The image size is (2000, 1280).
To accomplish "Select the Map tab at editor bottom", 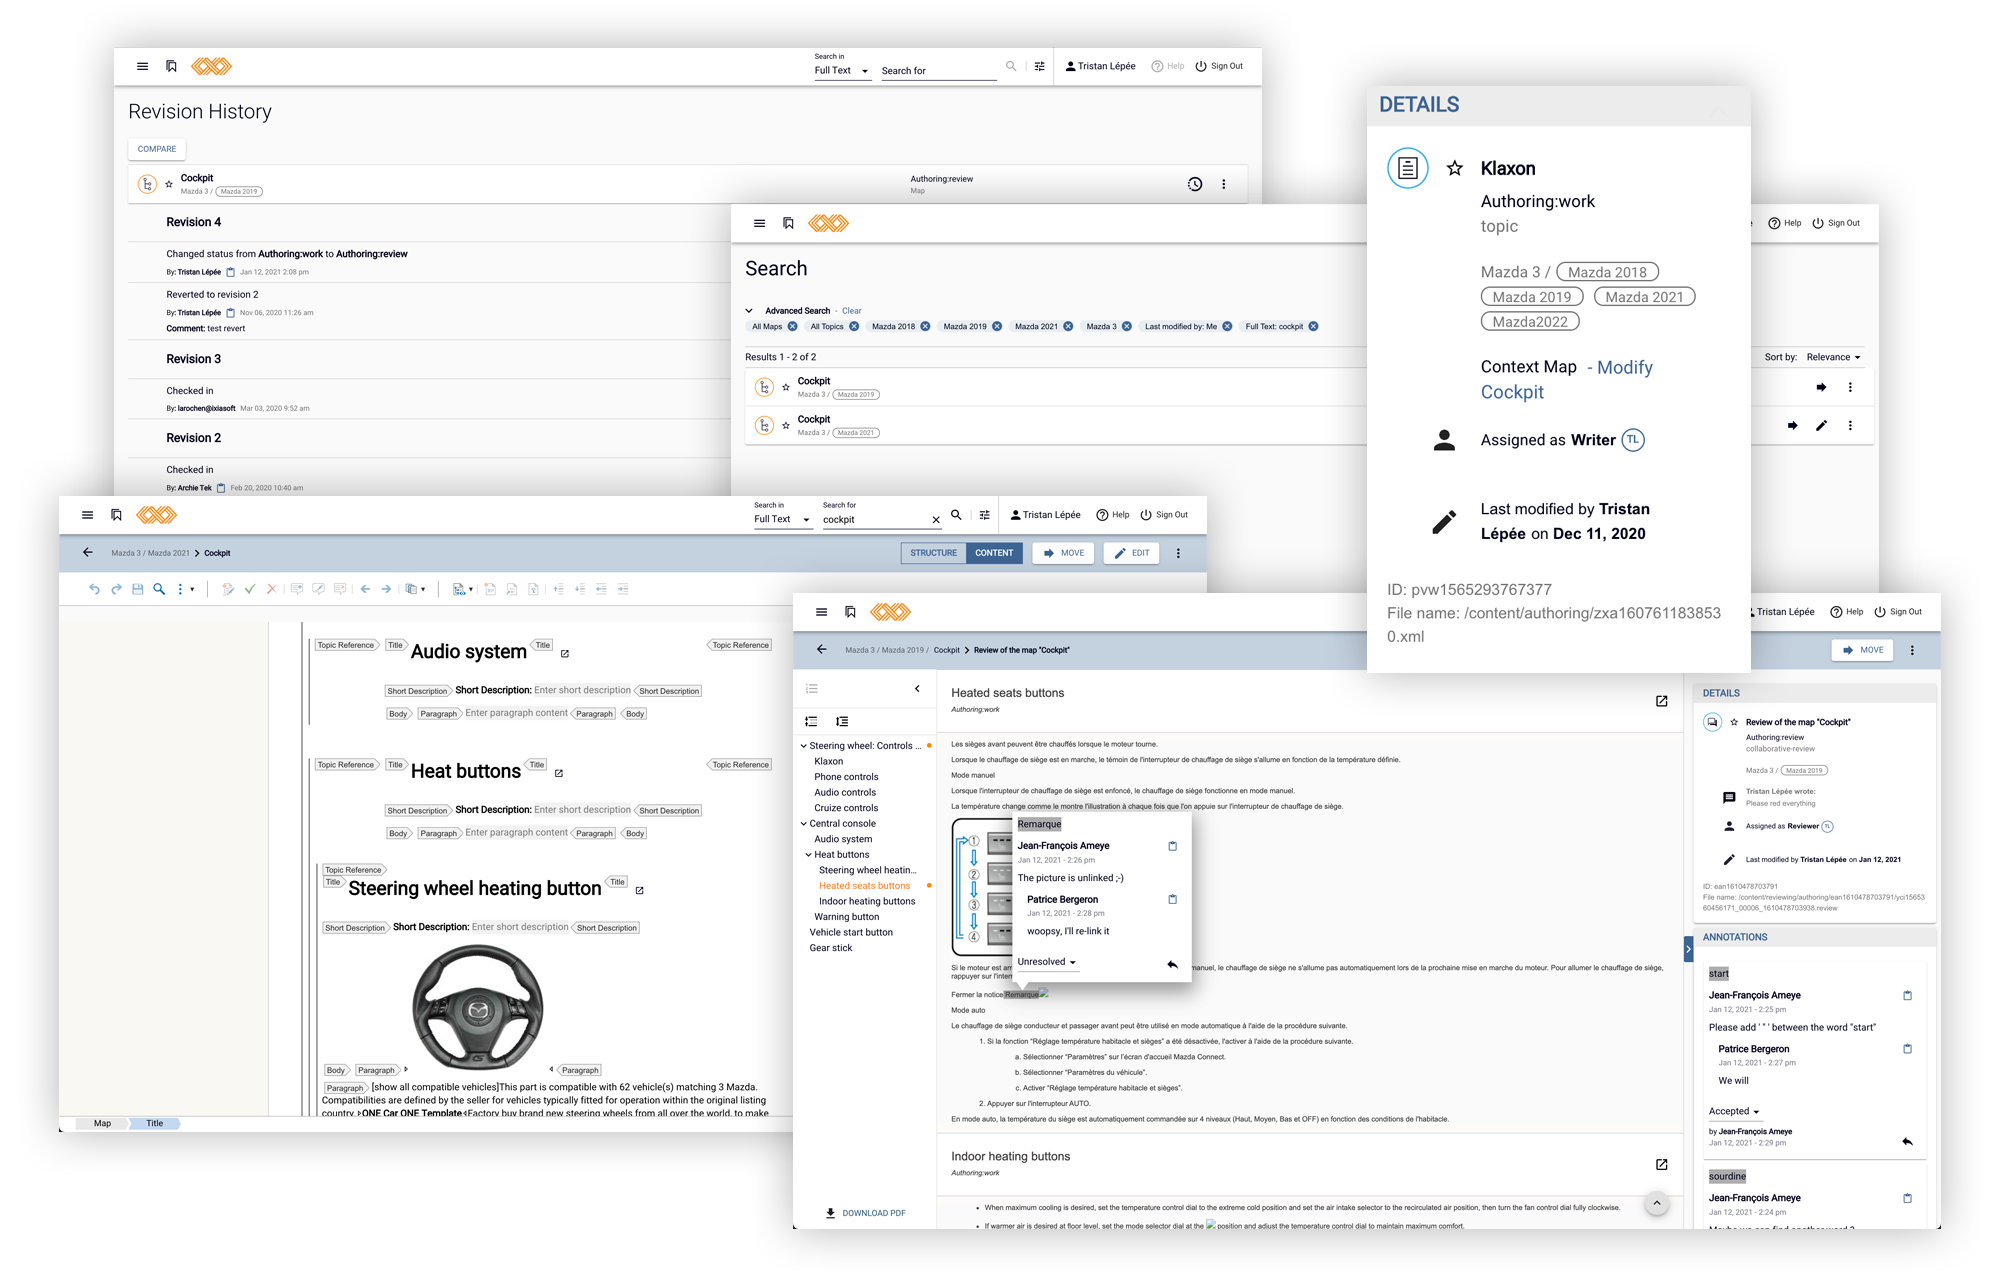I will pyautogui.click(x=102, y=1123).
